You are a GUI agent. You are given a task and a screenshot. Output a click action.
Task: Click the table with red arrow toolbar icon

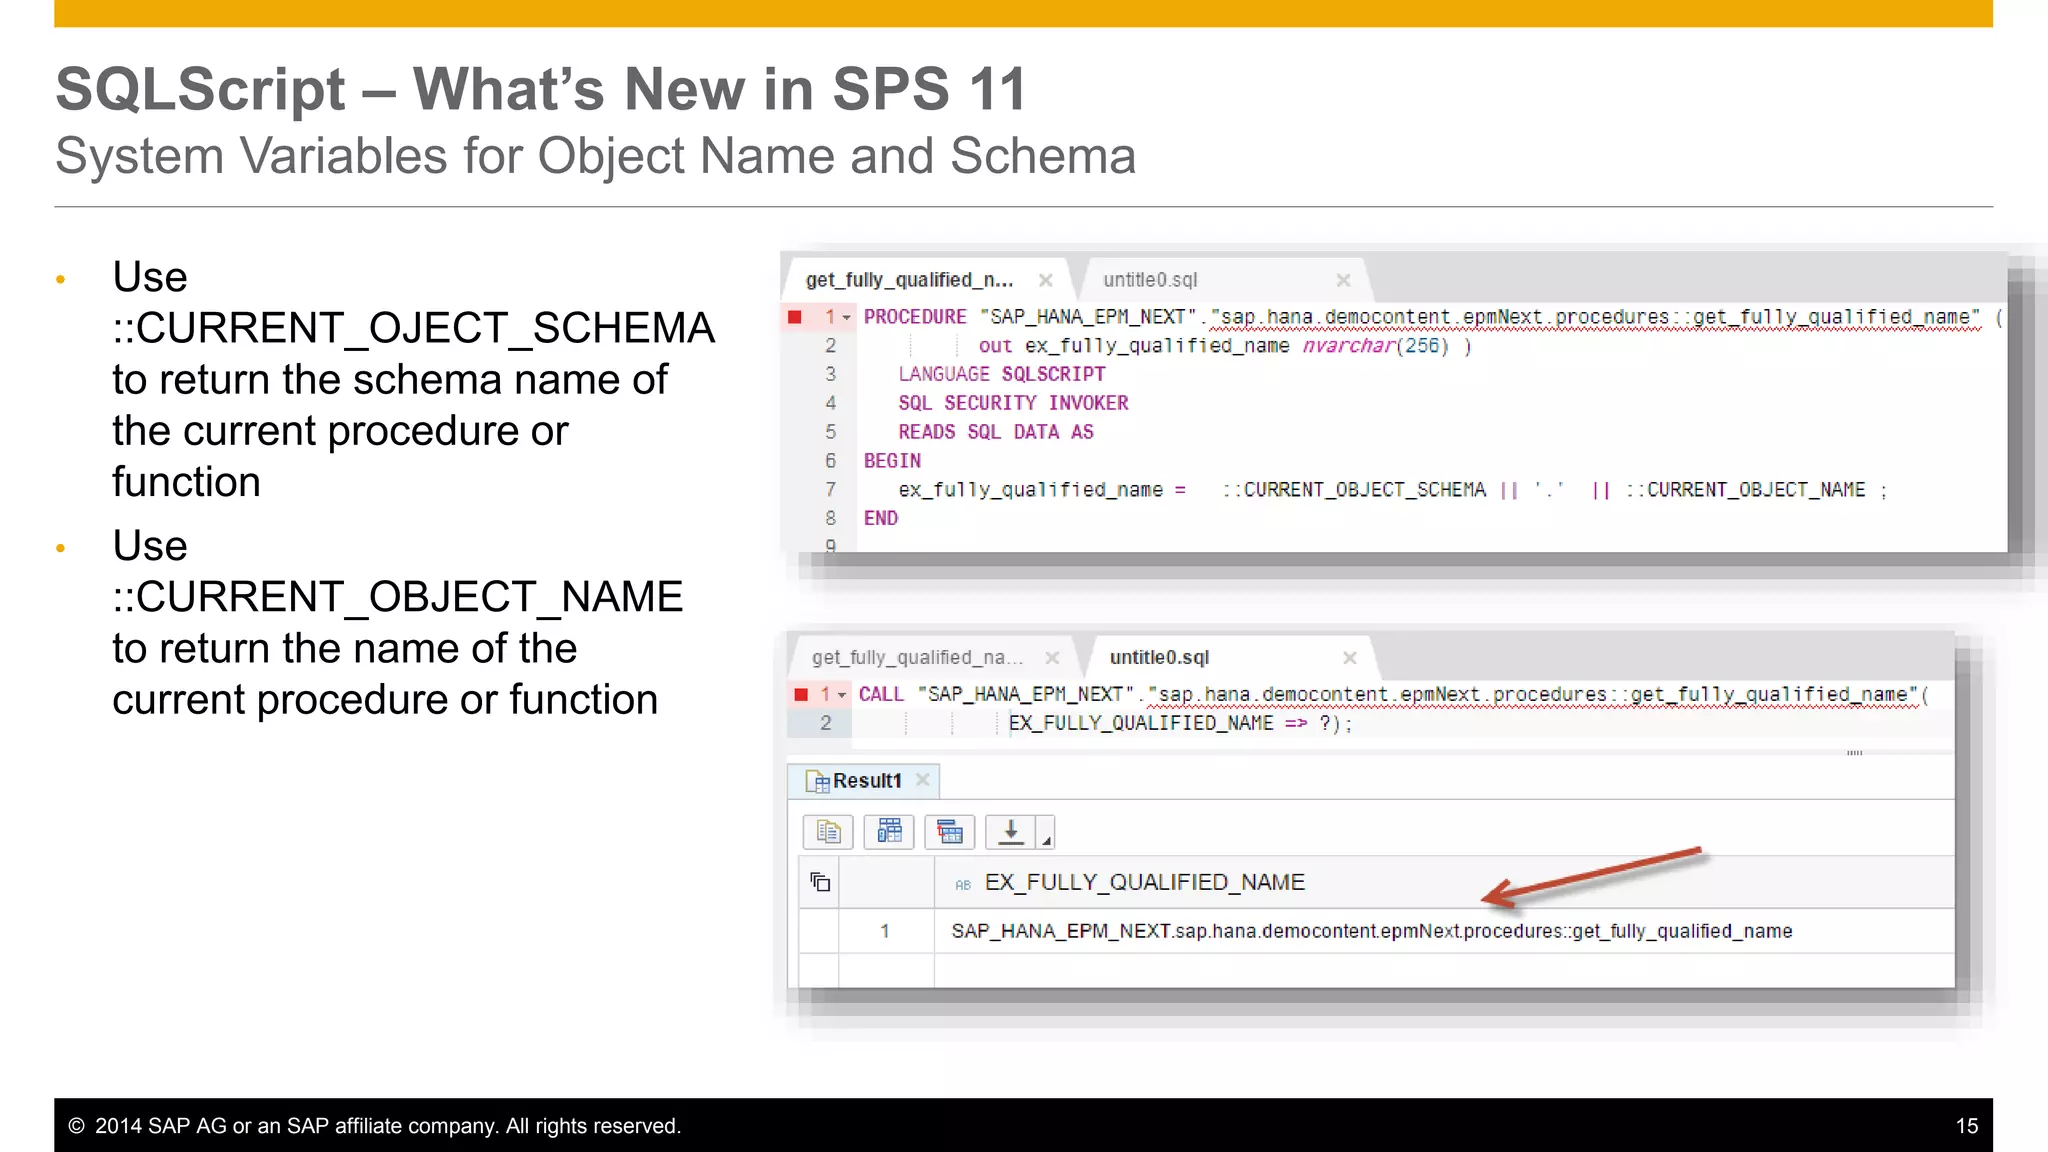coord(950,832)
